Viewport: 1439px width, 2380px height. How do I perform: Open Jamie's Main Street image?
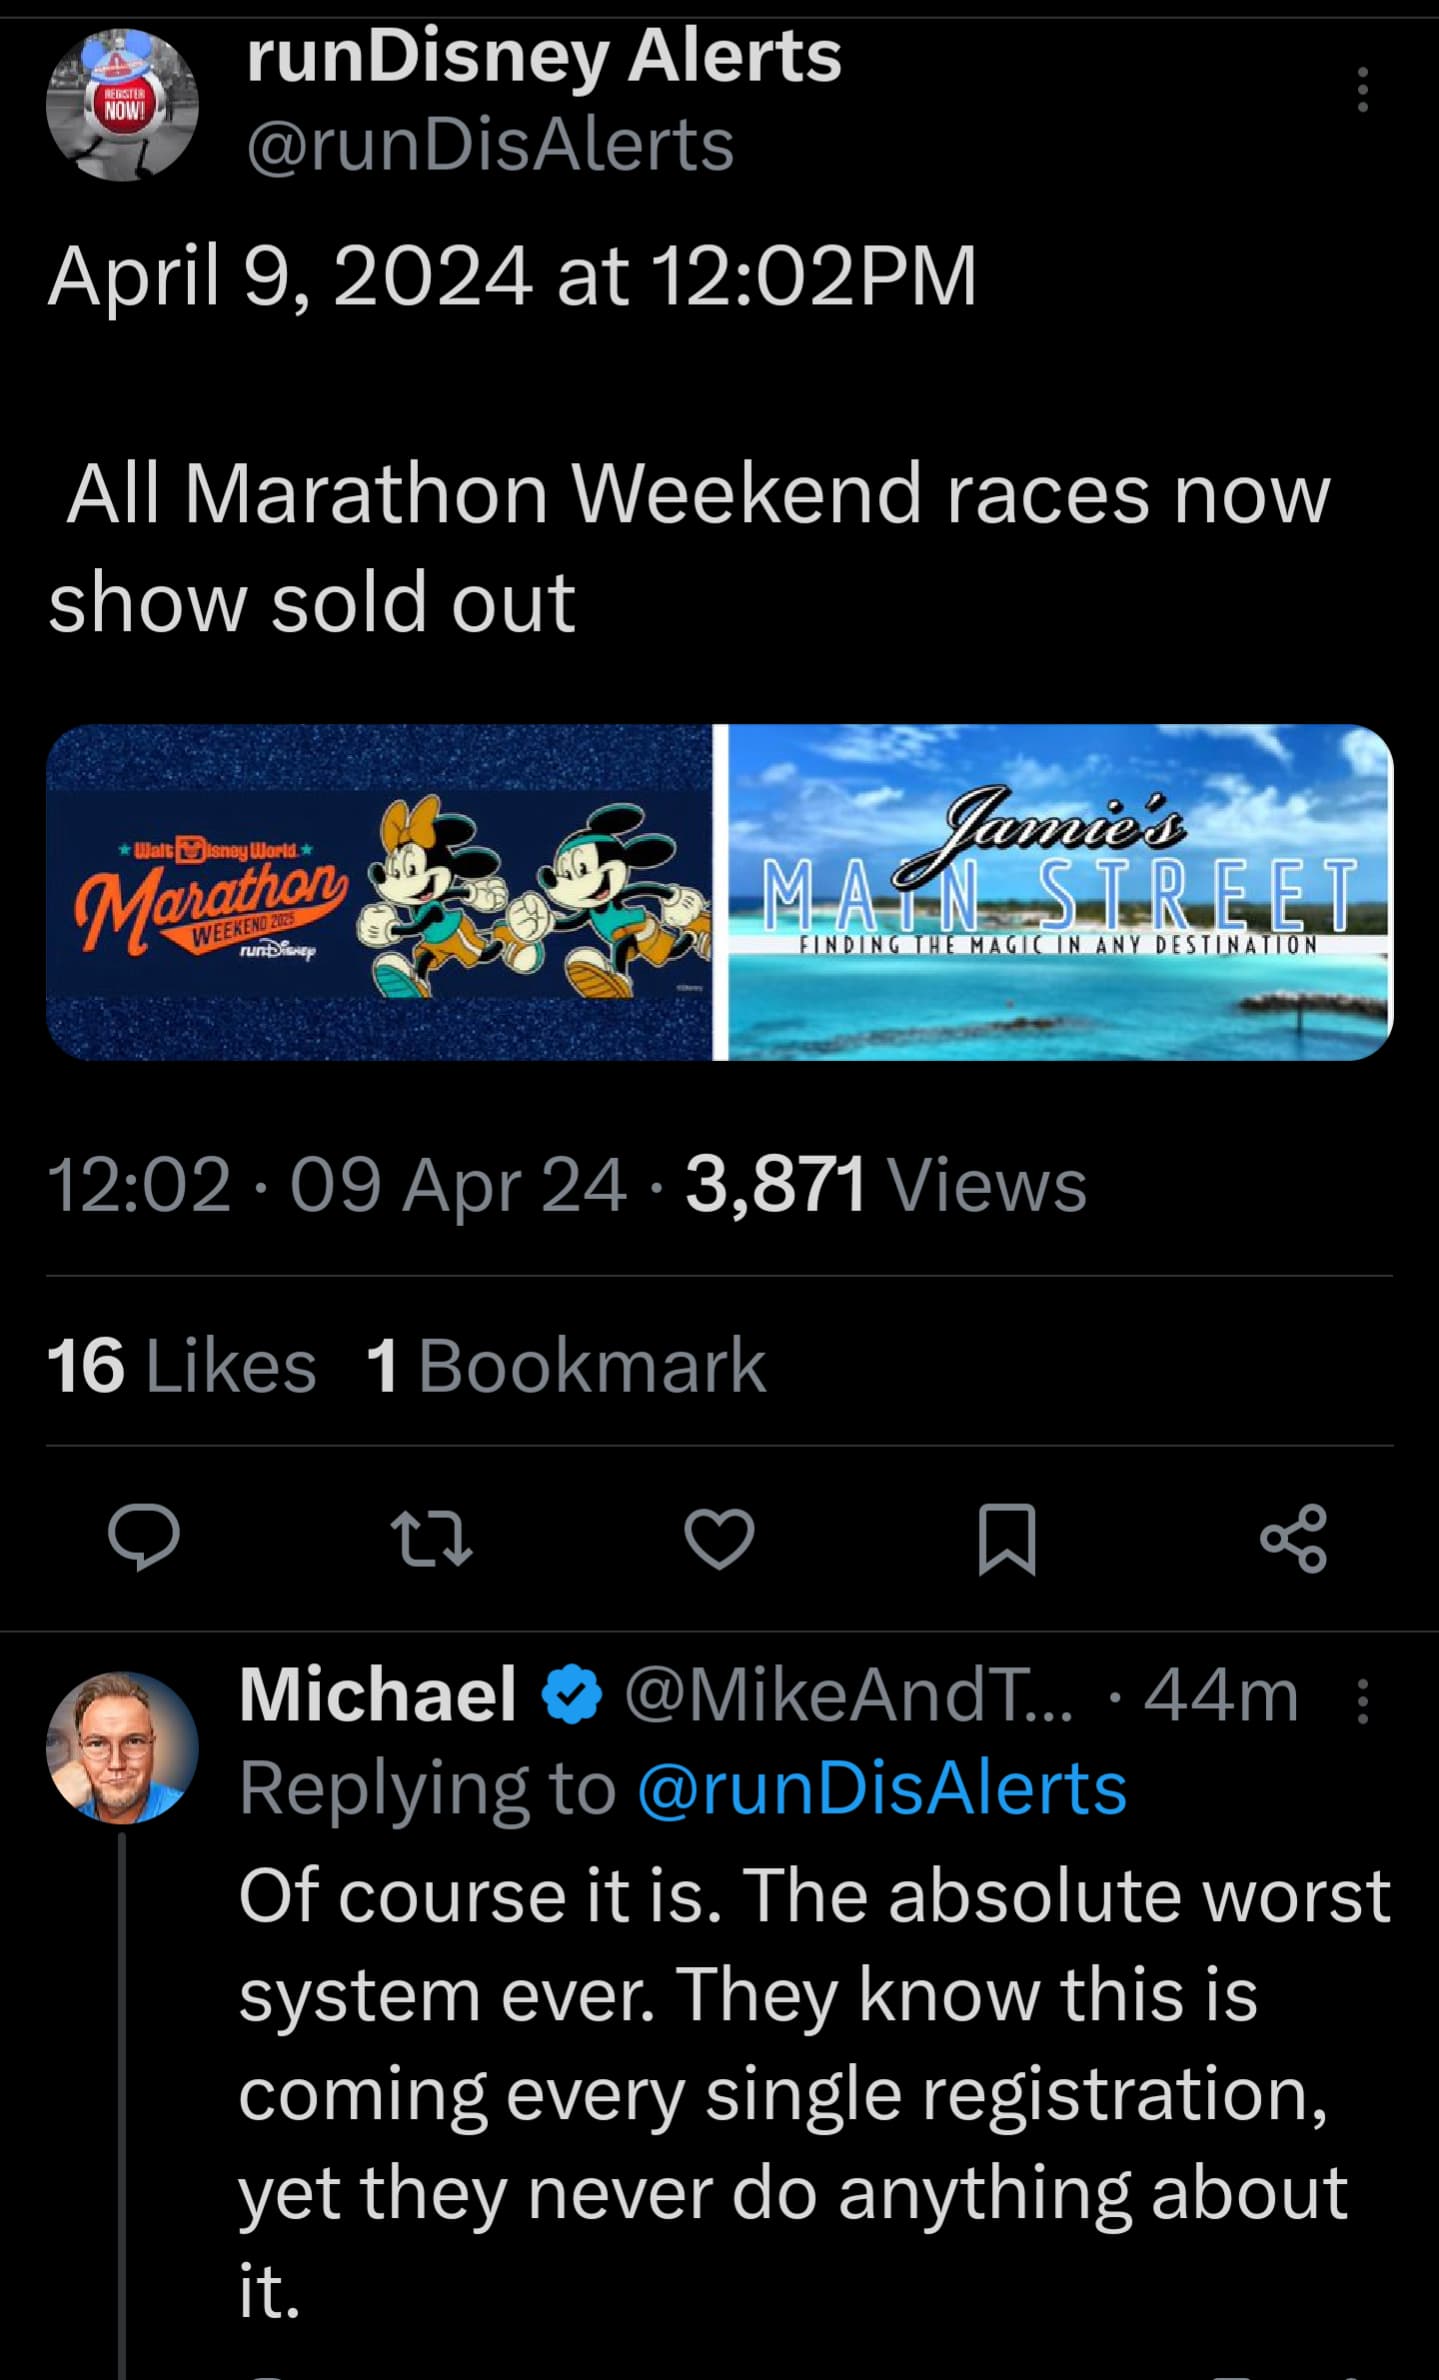(1060, 892)
